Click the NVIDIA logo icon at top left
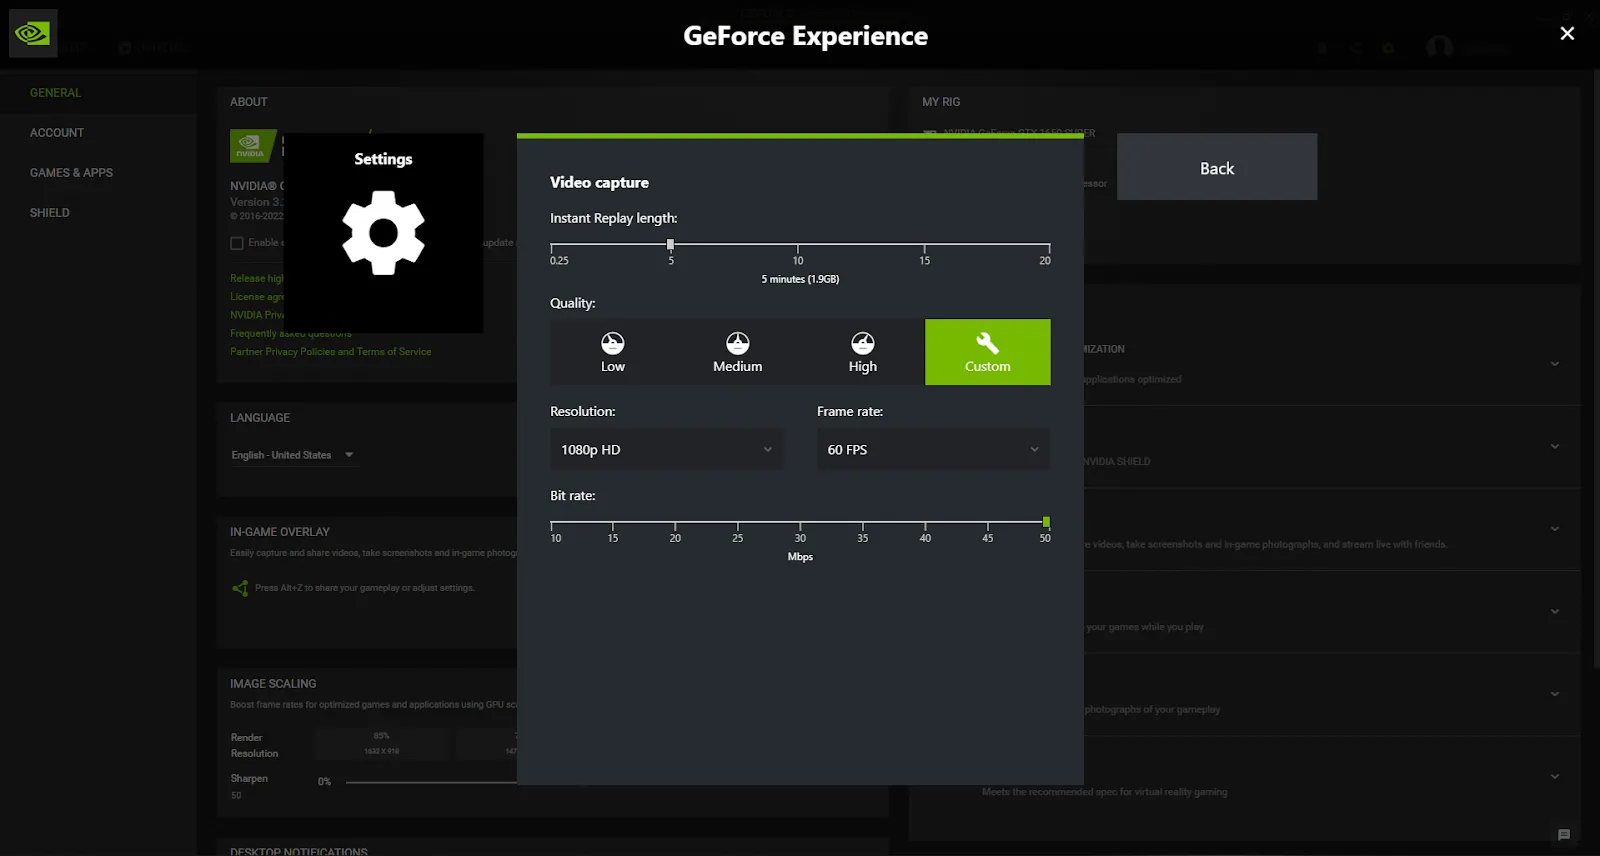The image size is (1600, 856). [x=33, y=34]
